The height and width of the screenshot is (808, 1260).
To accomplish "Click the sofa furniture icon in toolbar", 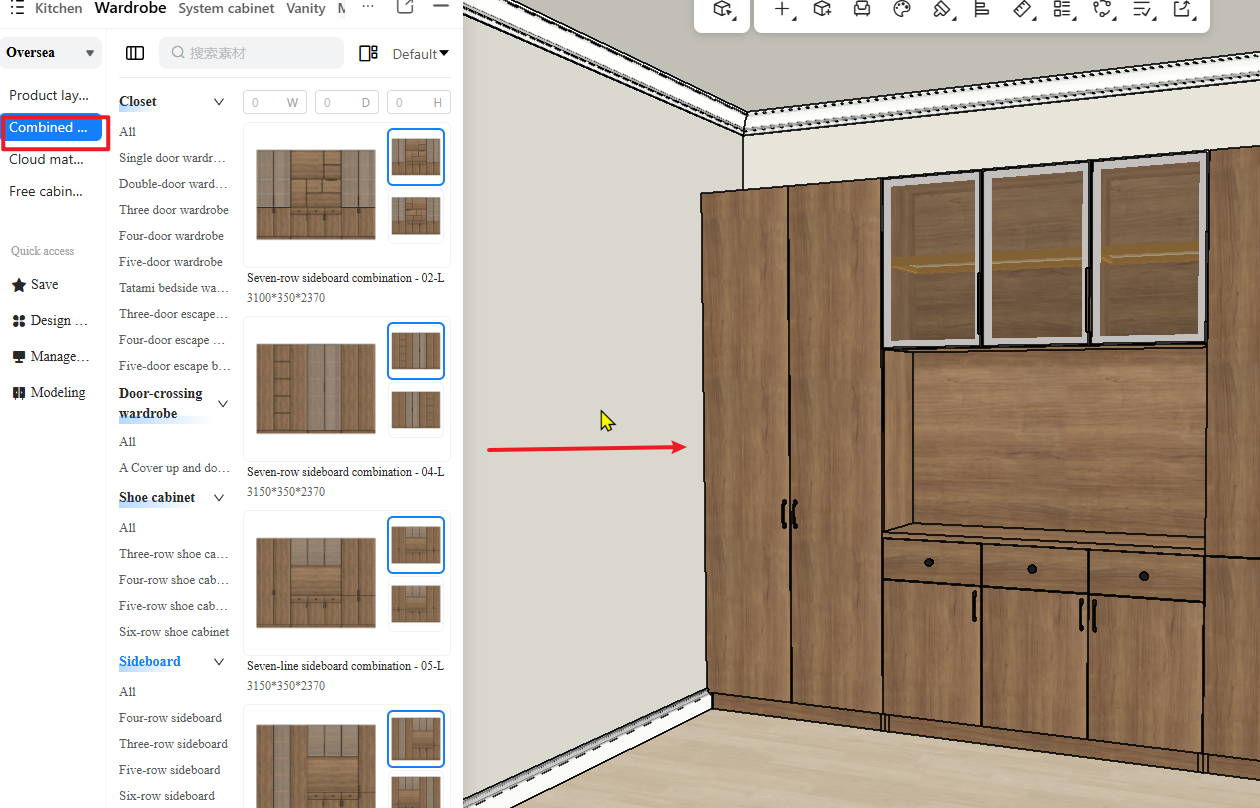I will 861,9.
